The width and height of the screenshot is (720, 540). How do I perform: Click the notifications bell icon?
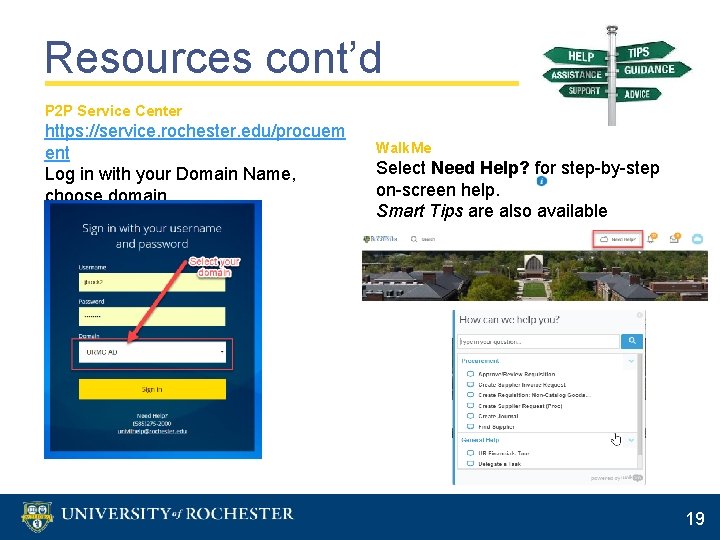click(651, 239)
